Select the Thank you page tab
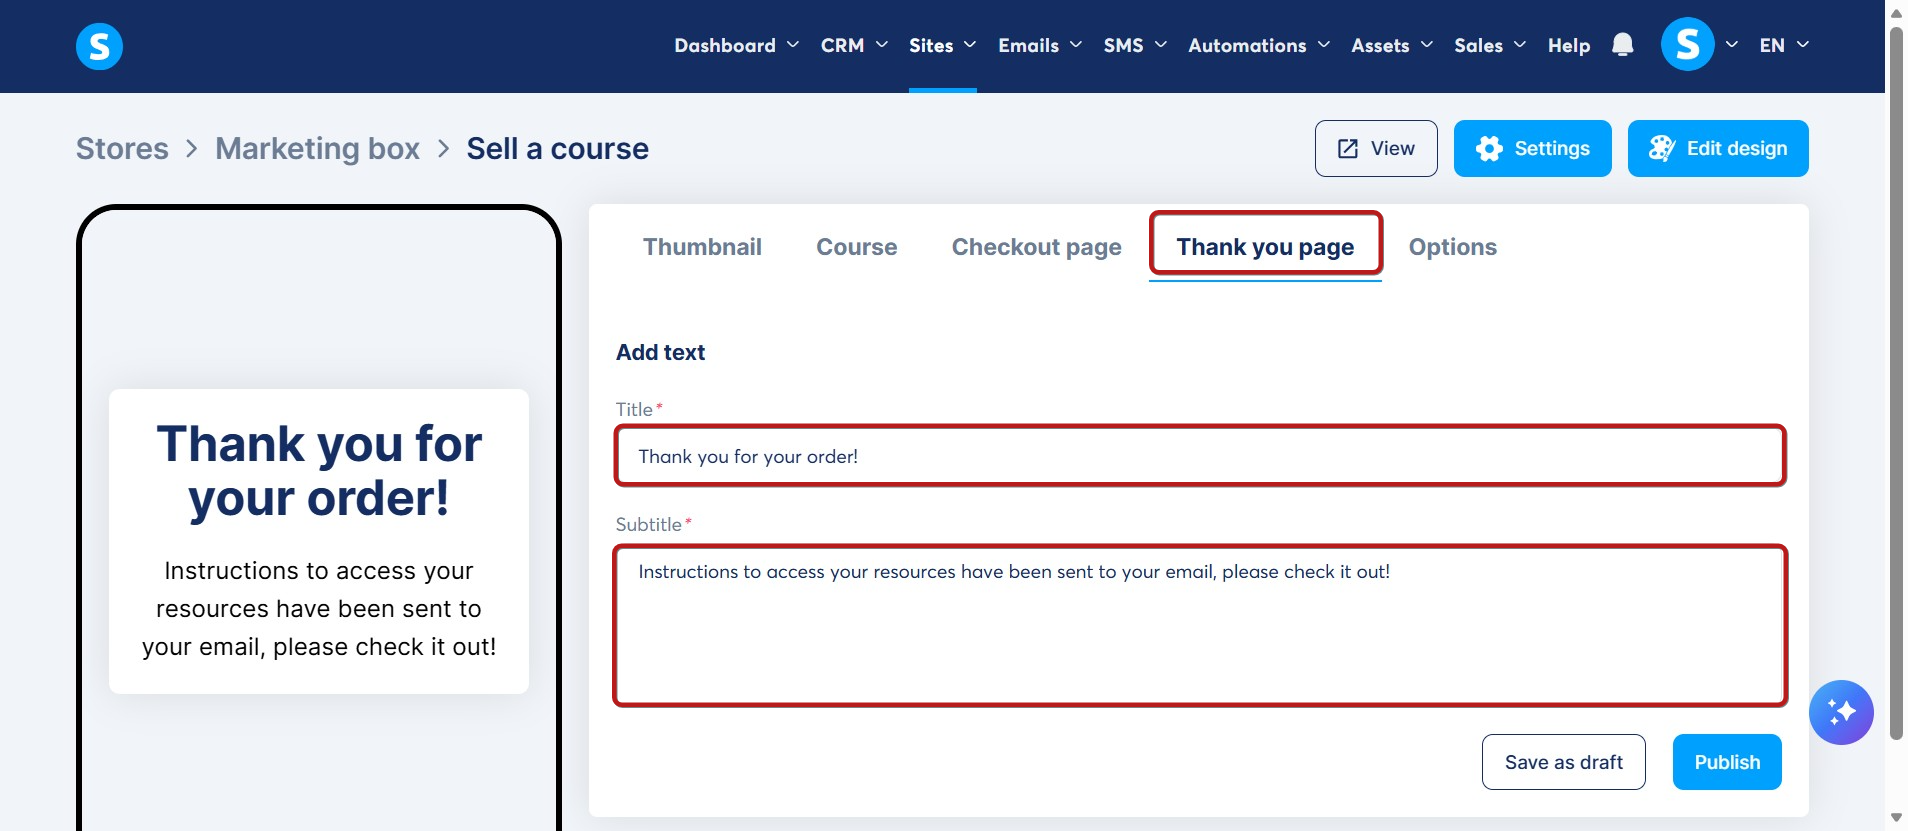The width and height of the screenshot is (1908, 831). 1265,247
